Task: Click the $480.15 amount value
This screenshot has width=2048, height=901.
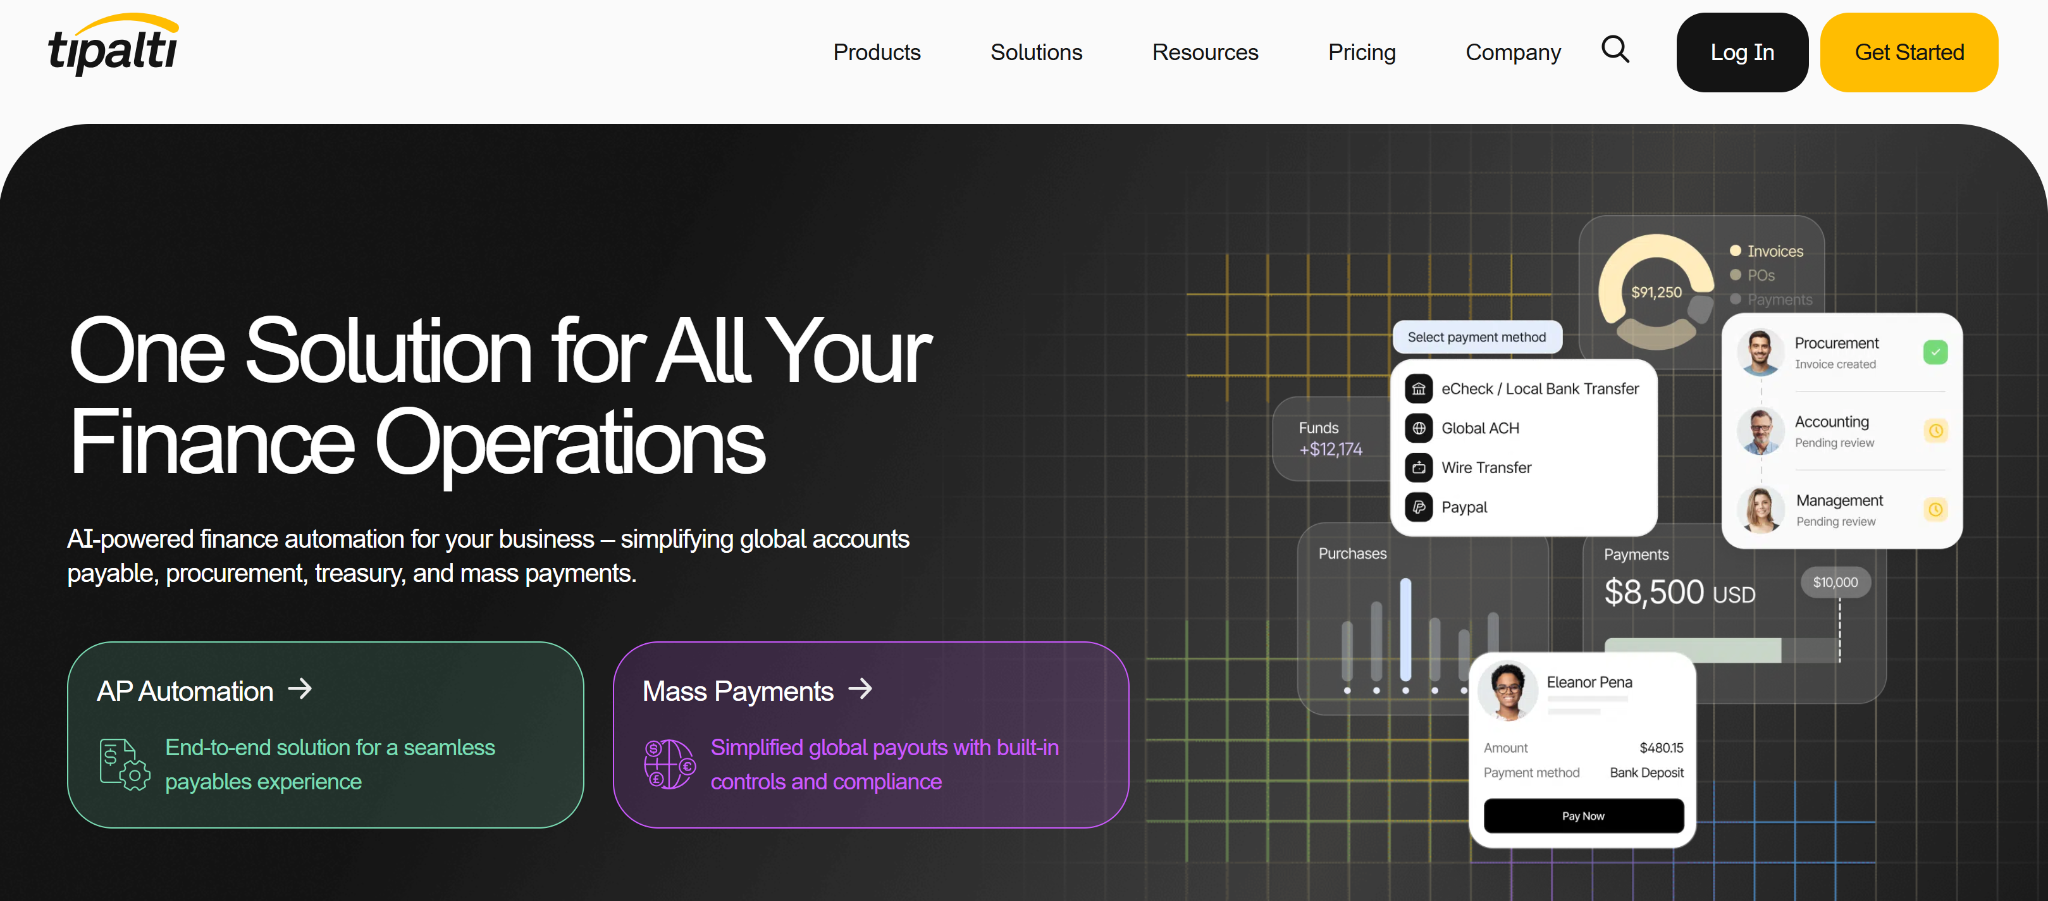Action: point(1661,747)
